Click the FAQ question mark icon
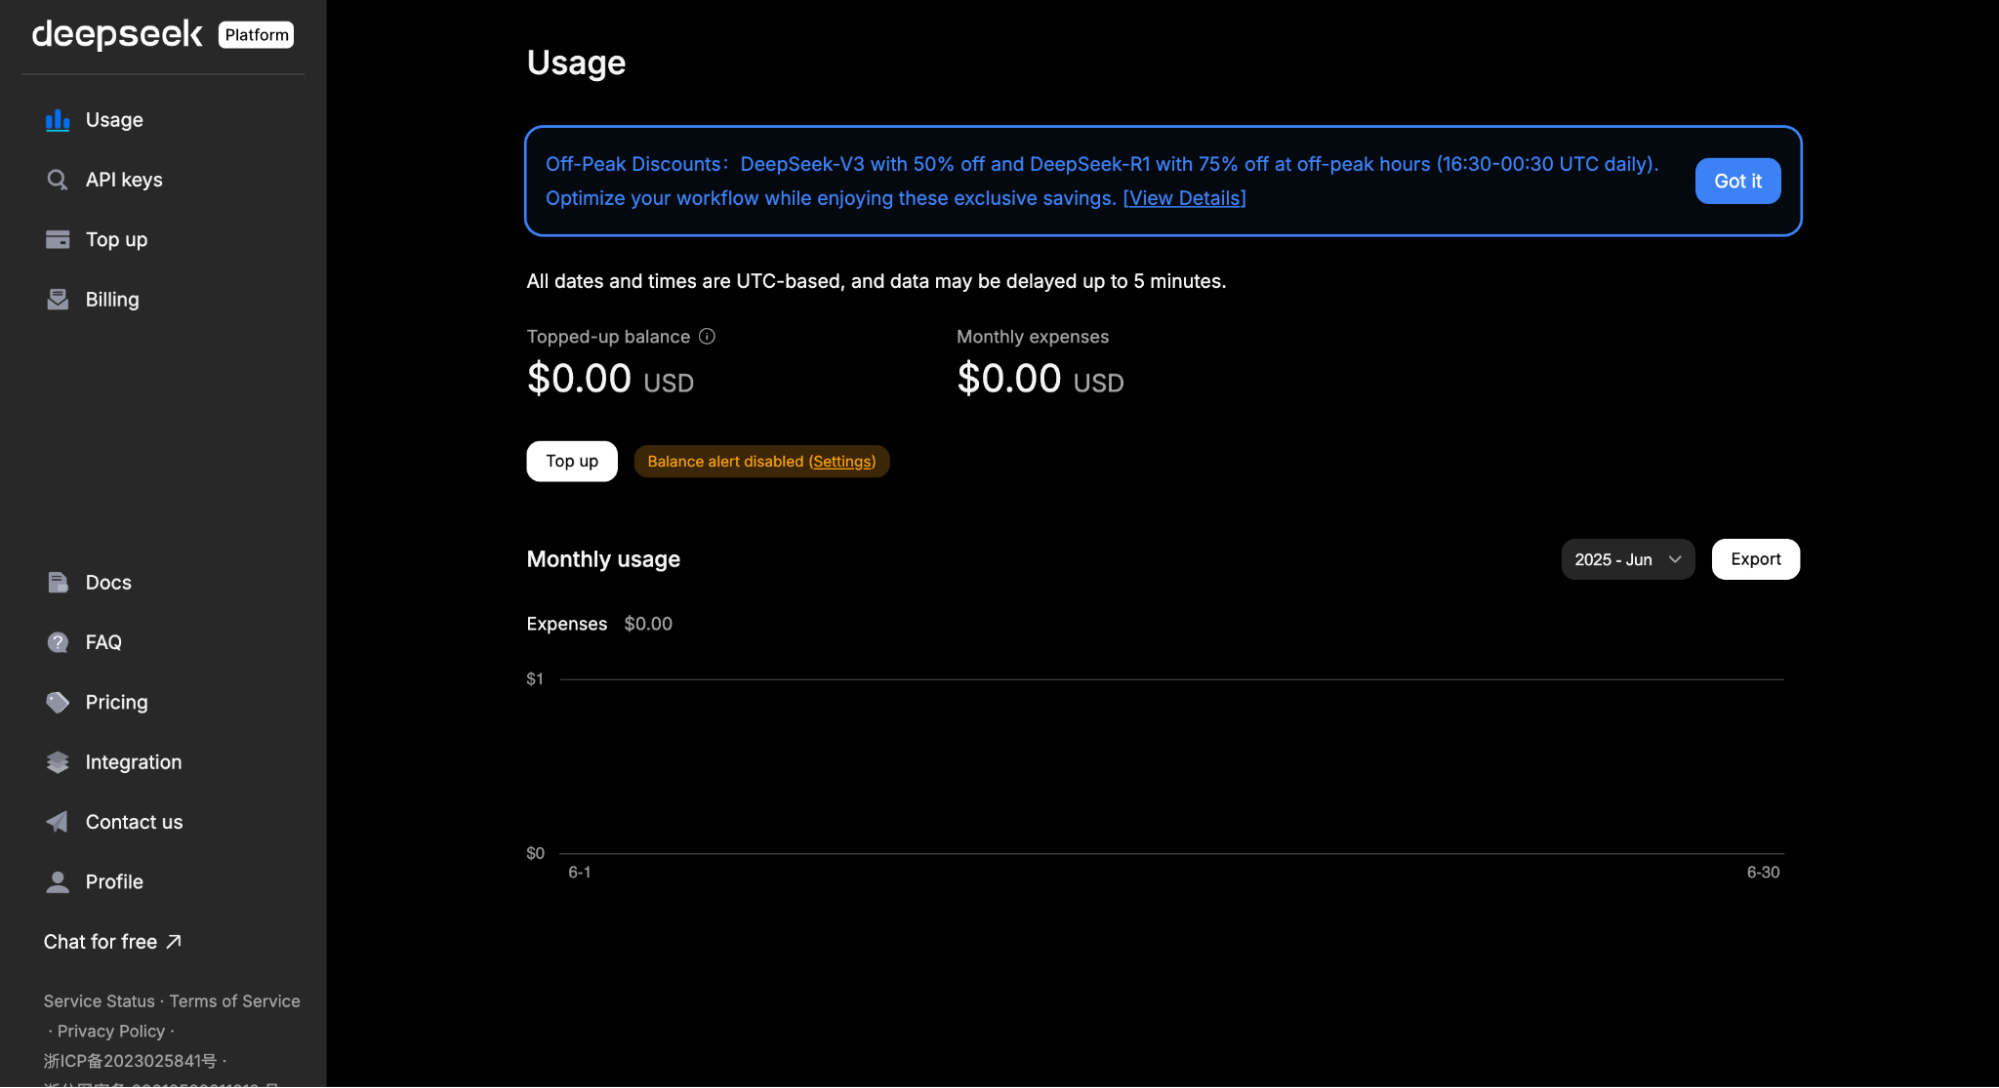1999x1088 pixels. (x=58, y=642)
